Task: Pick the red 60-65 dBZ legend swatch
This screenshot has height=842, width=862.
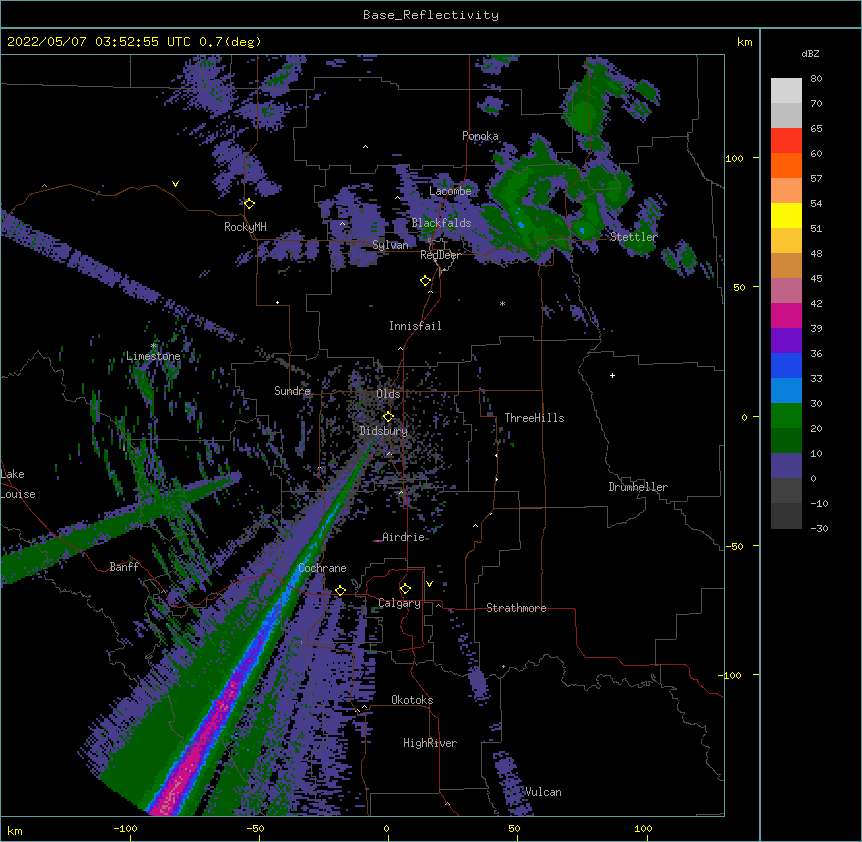Action: click(x=786, y=141)
